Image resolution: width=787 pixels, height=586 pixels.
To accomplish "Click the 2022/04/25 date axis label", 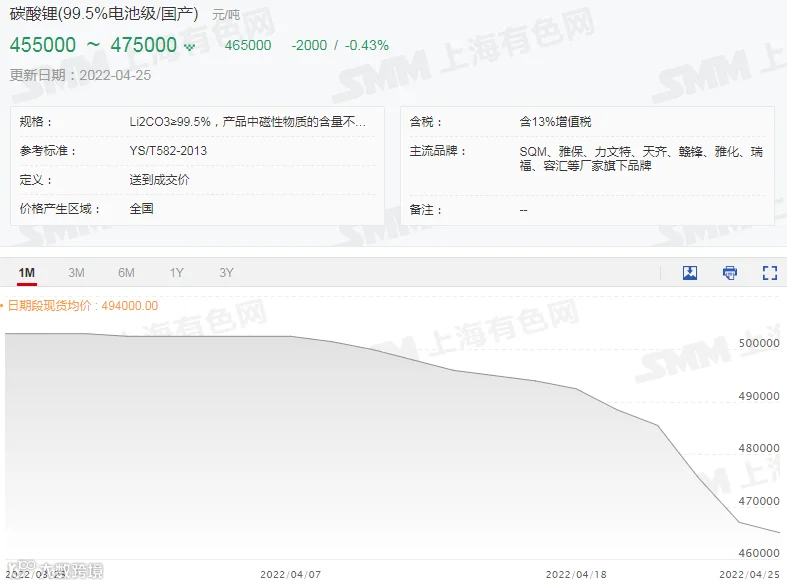I will pyautogui.click(x=749, y=574).
